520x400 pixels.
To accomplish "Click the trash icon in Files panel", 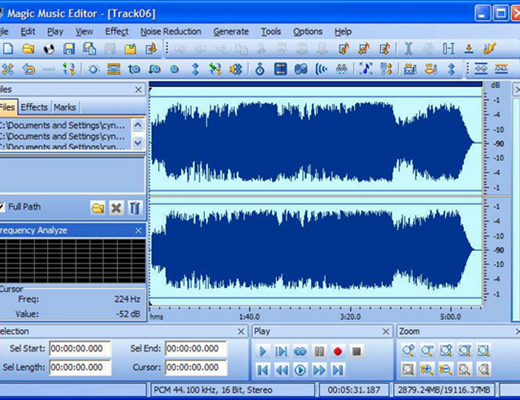I will 135,208.
